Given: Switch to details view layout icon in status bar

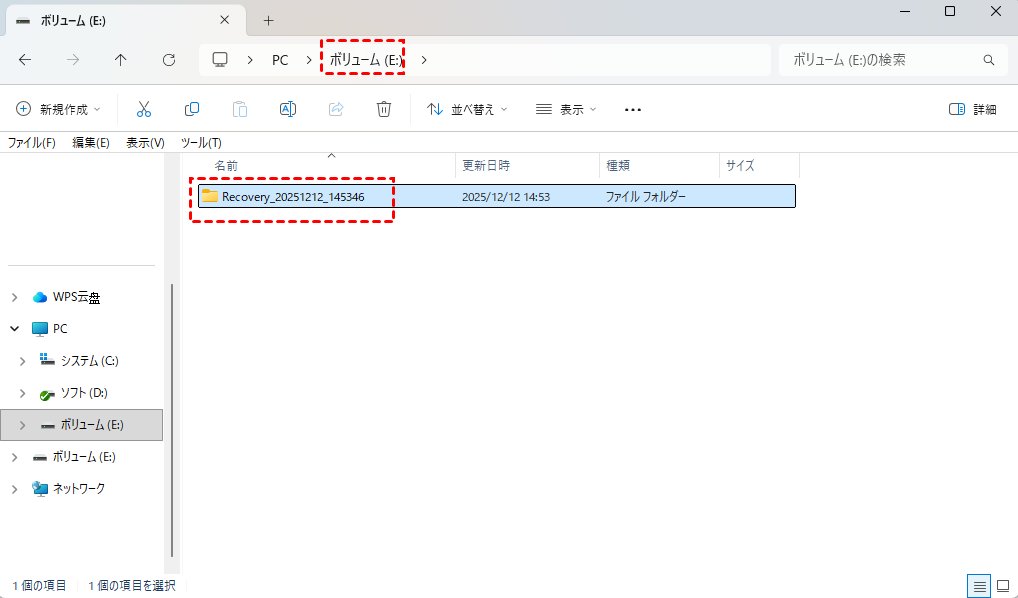Looking at the screenshot, I should coord(979,586).
